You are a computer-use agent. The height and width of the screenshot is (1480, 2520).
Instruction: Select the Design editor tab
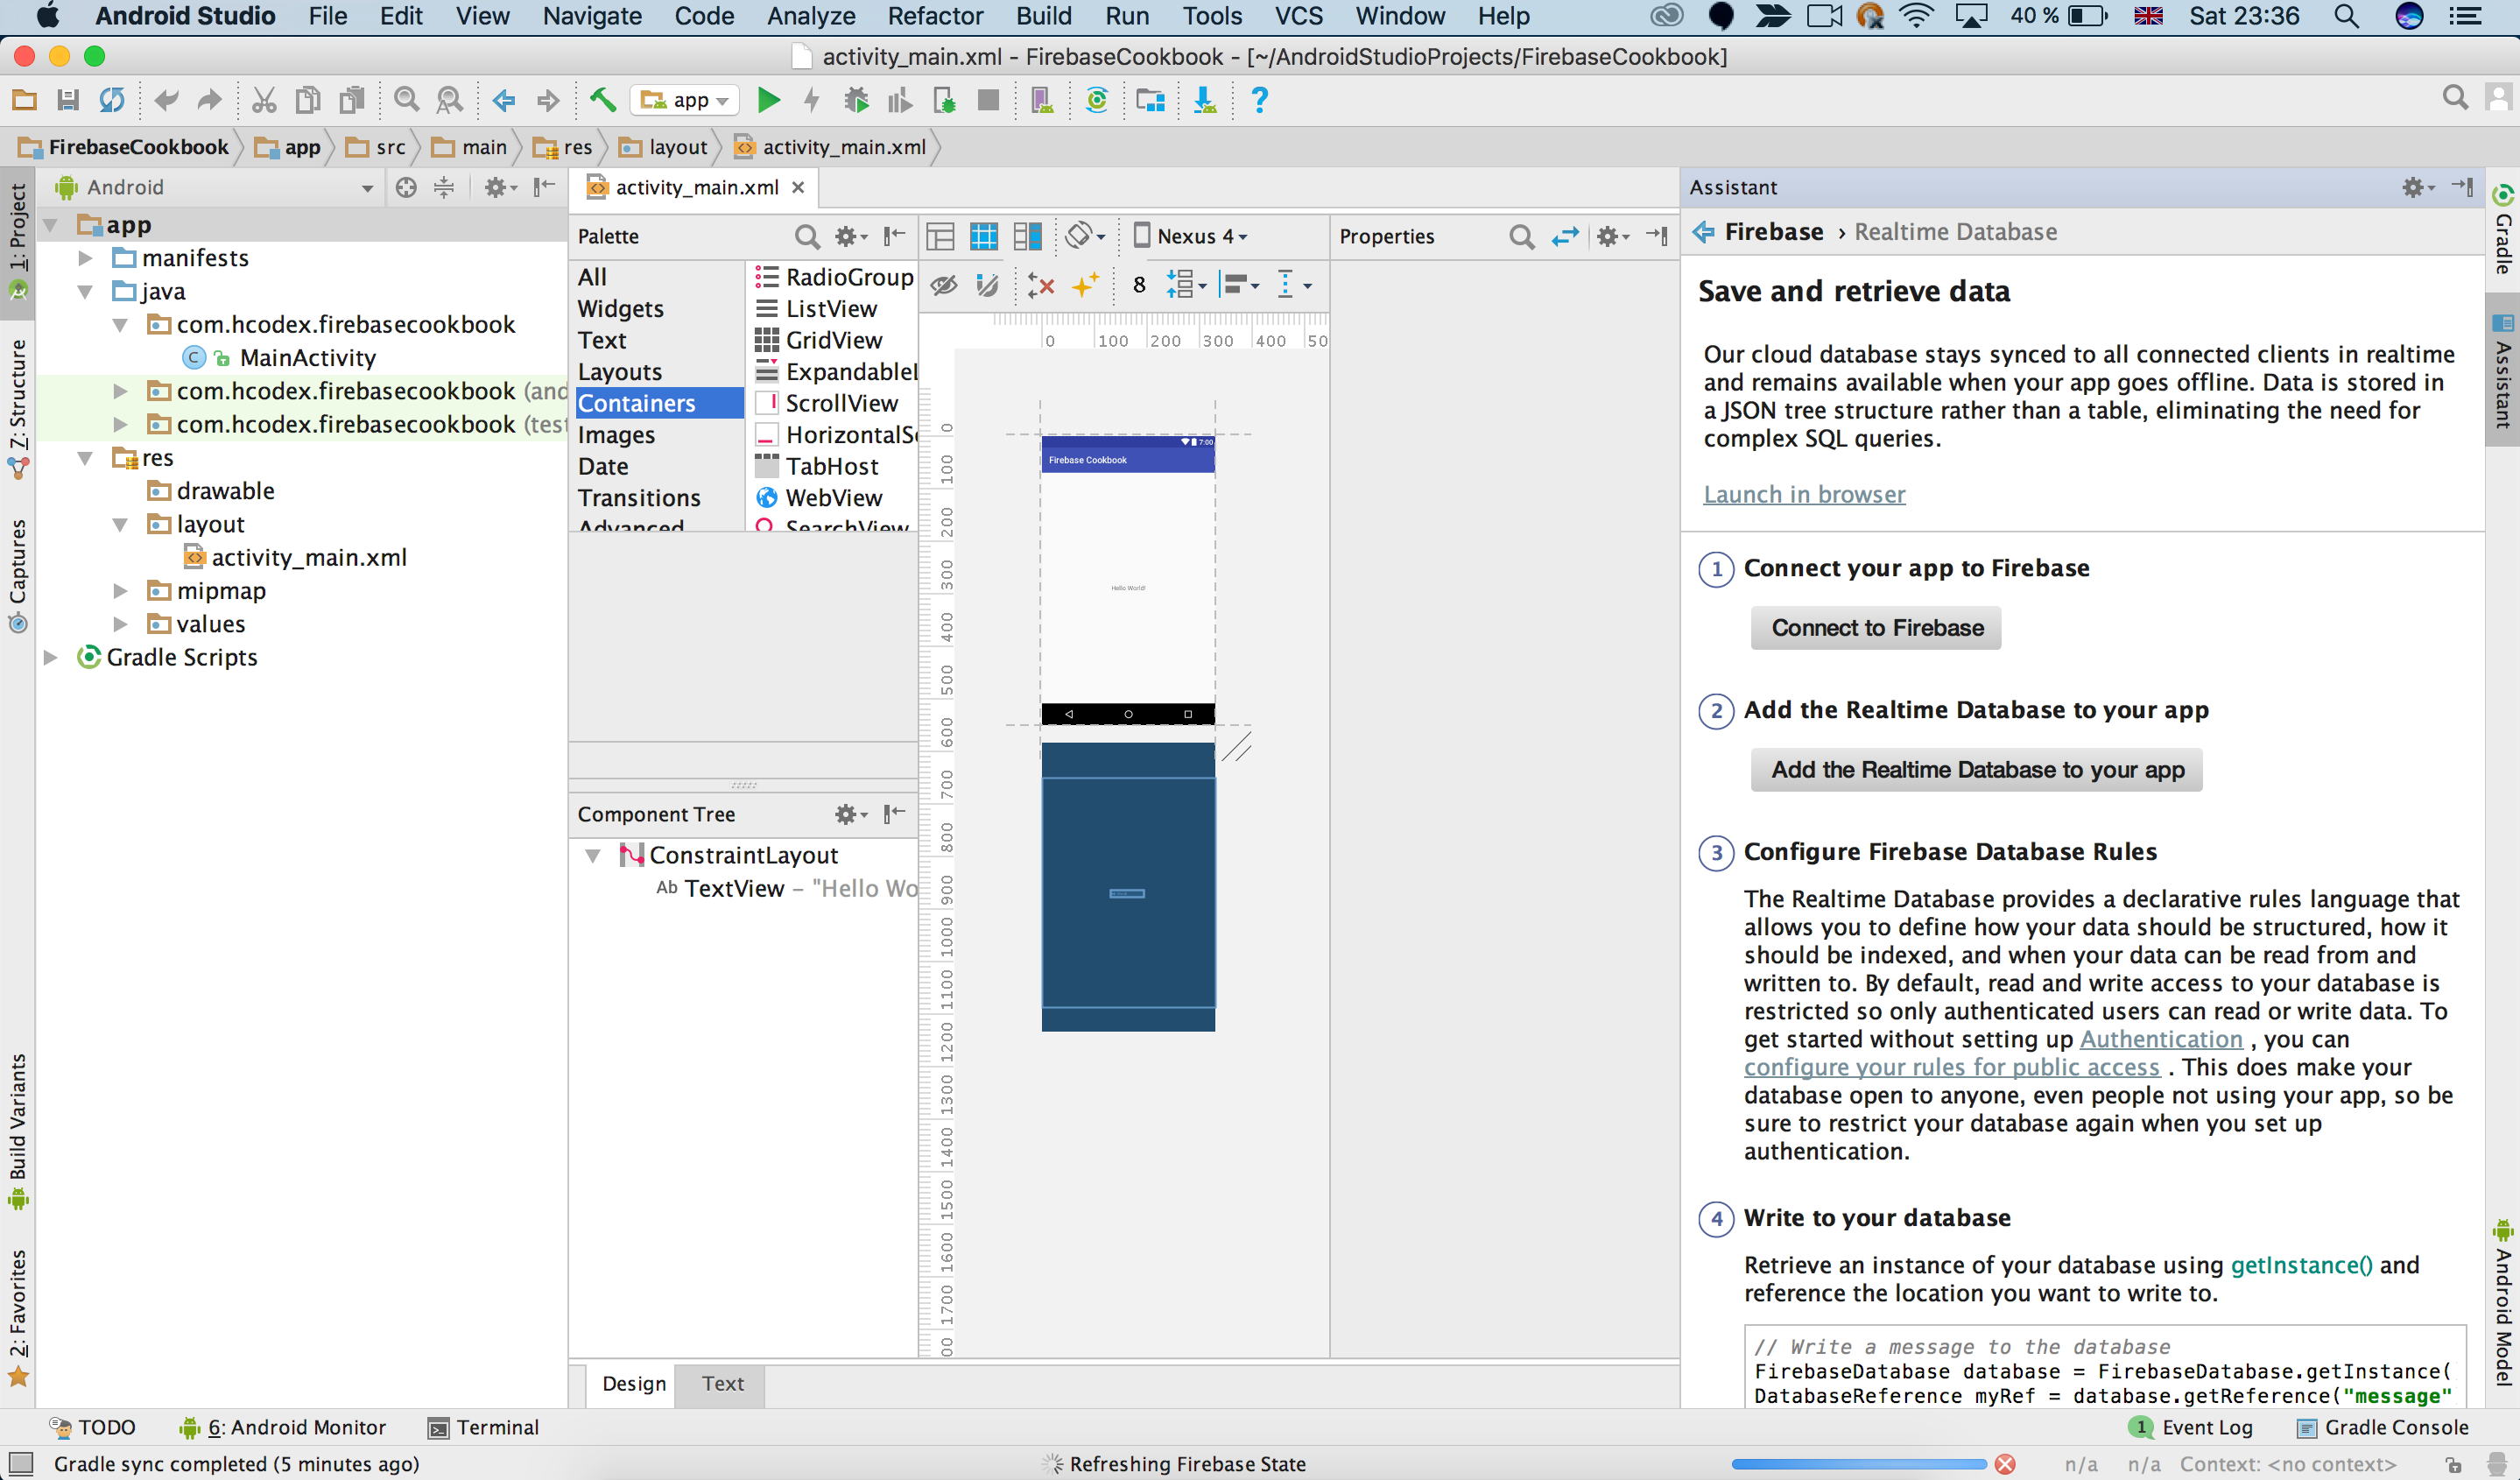[633, 1384]
